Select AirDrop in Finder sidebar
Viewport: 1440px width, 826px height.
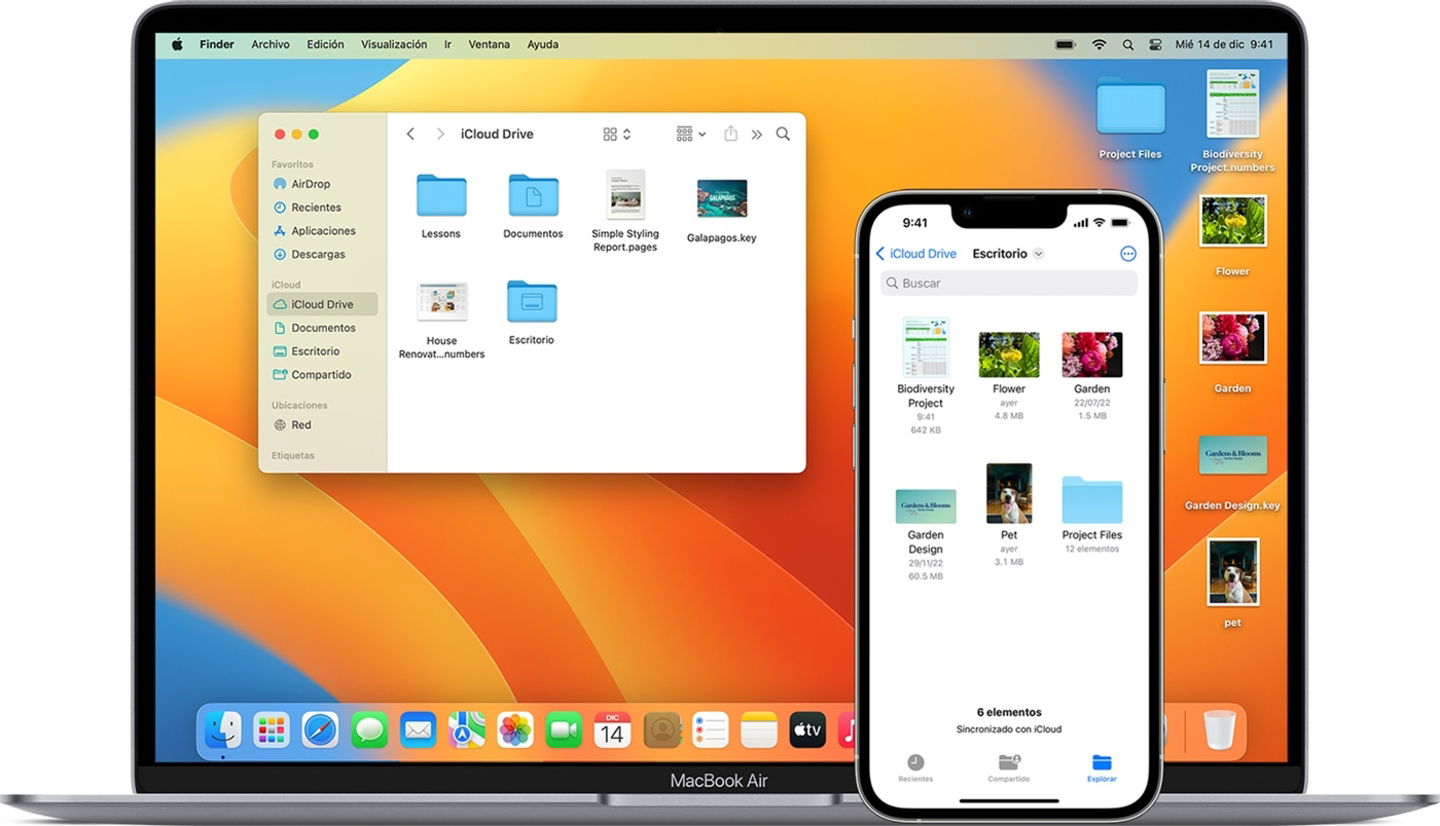(322, 184)
